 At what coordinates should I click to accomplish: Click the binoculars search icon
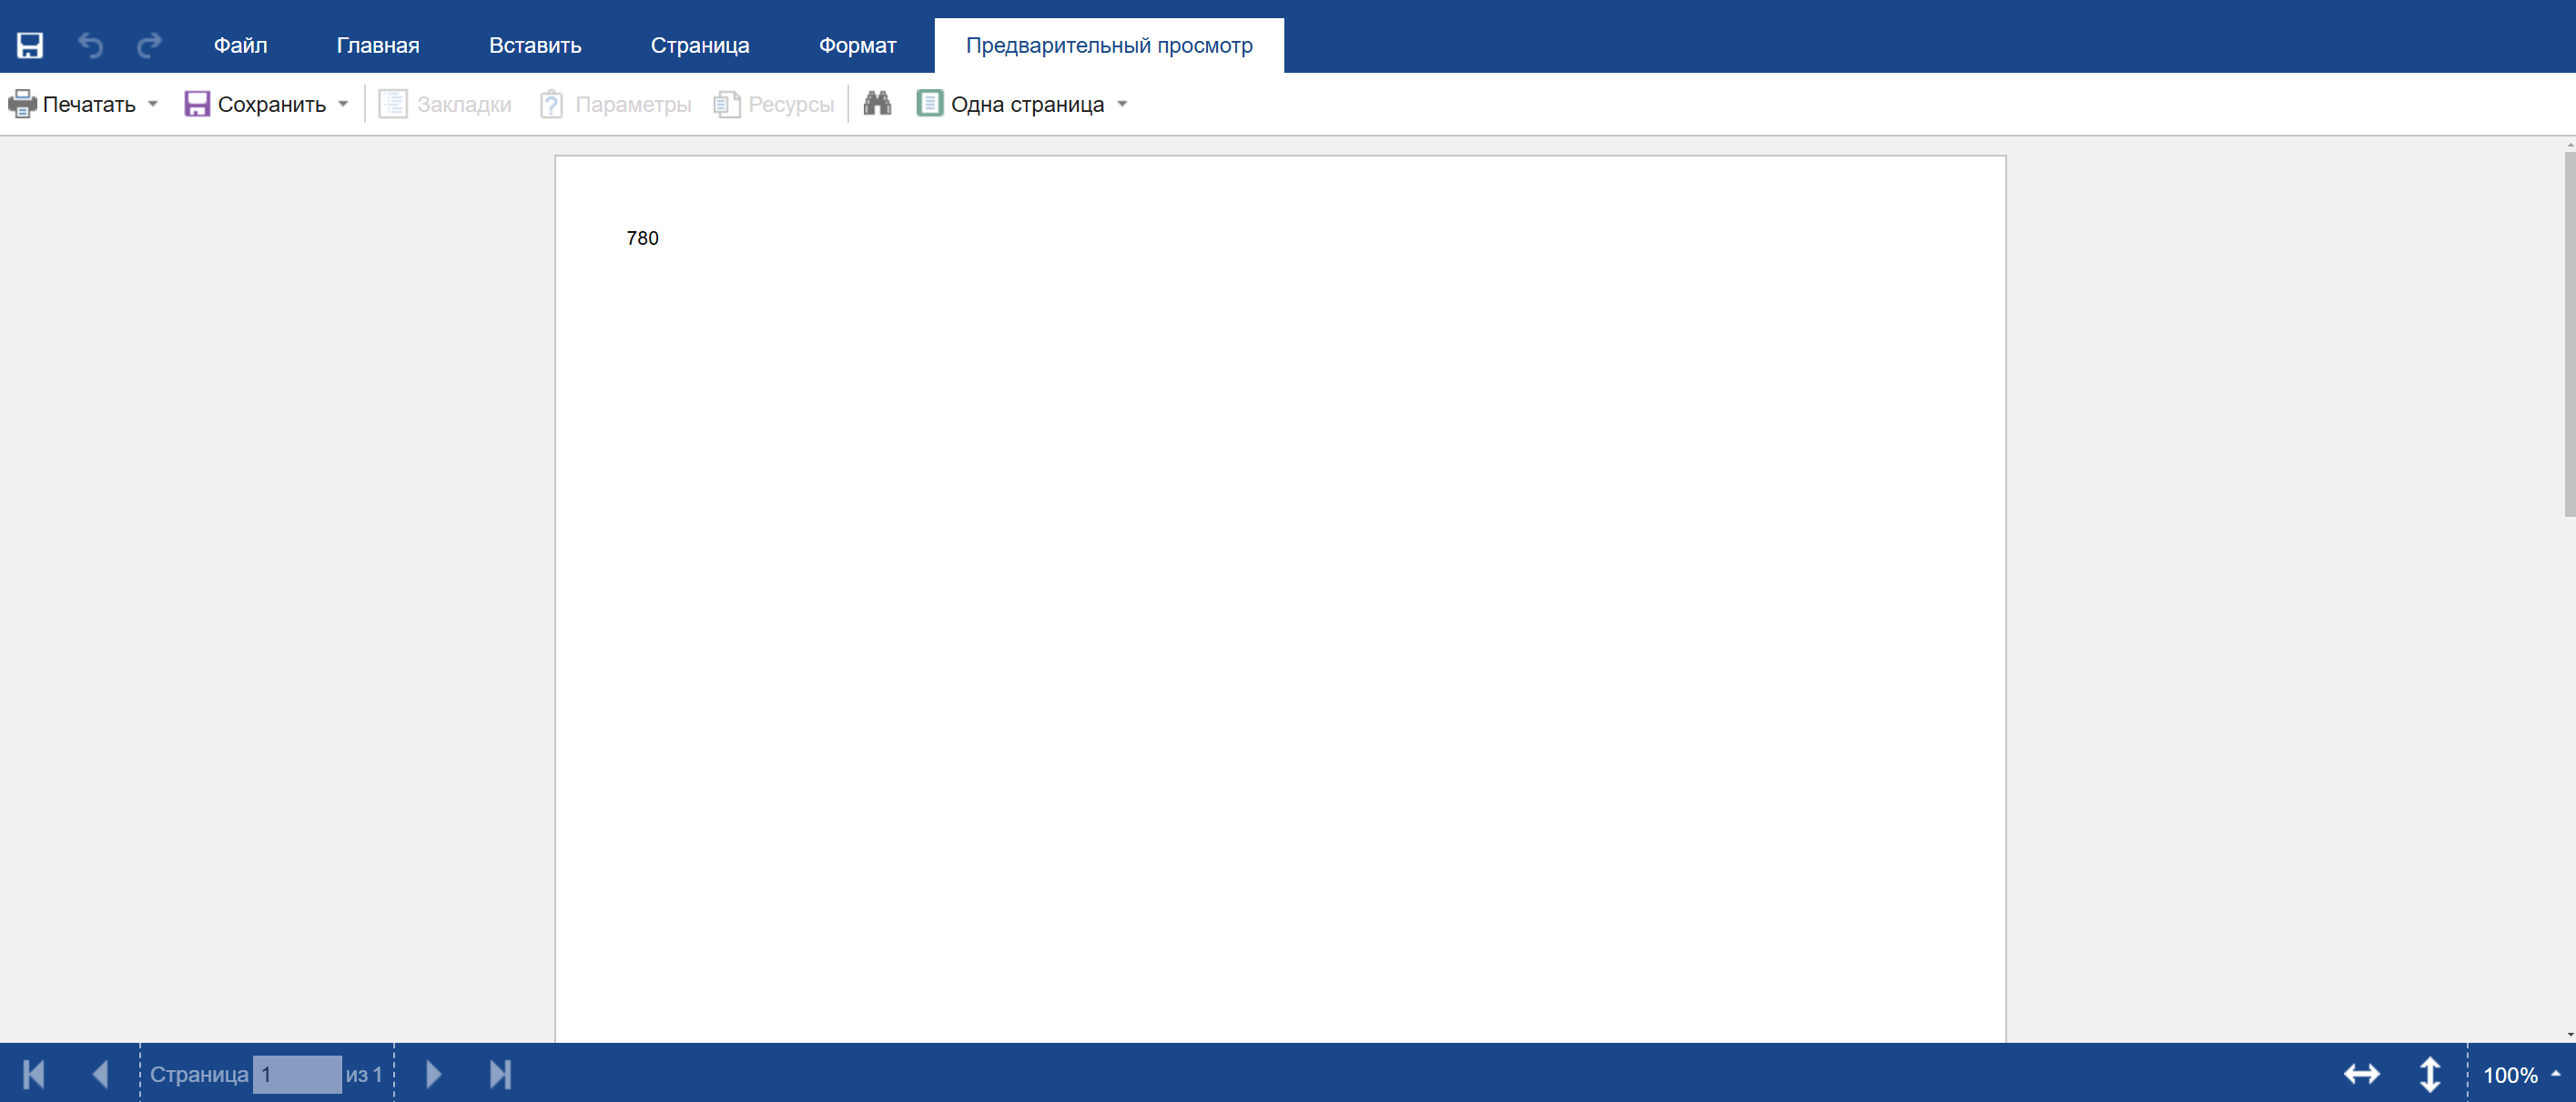(x=877, y=103)
